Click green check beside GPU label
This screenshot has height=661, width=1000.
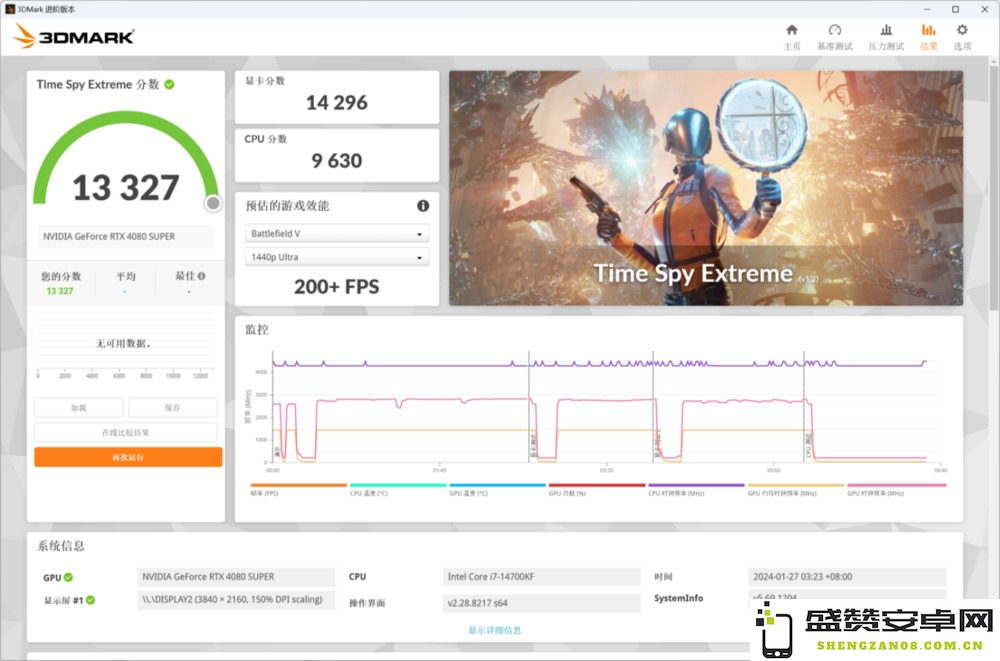pos(68,577)
